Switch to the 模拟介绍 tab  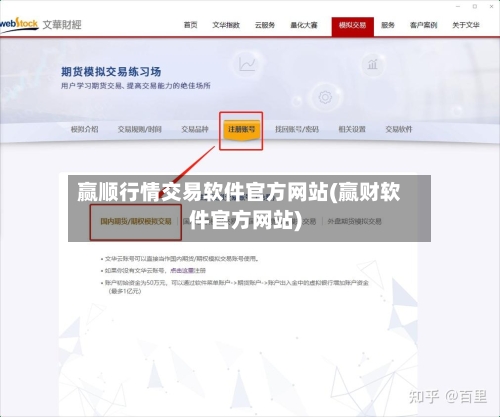point(84,129)
